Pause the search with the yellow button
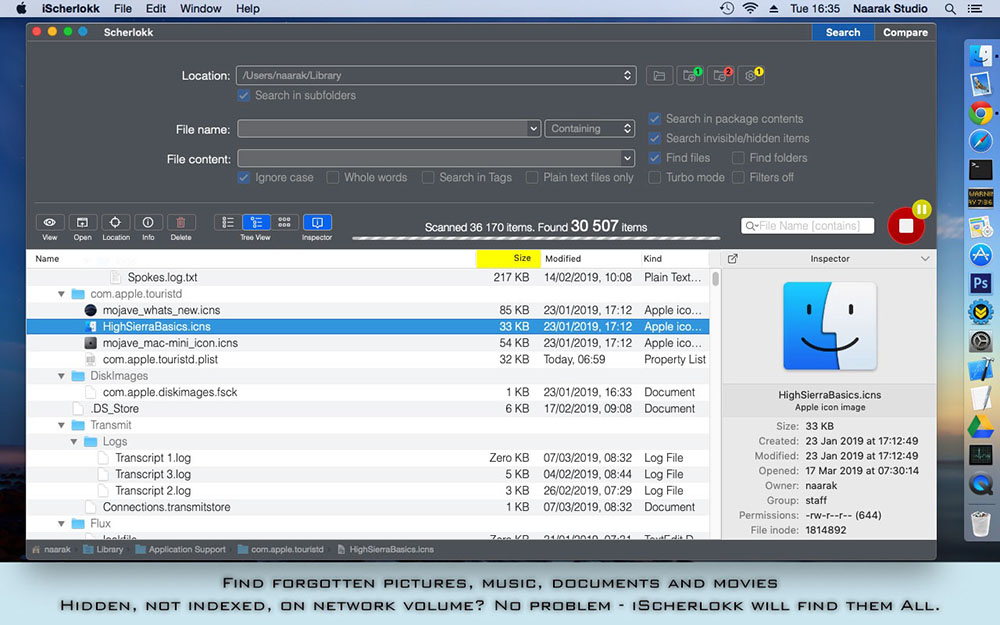Image resolution: width=1000 pixels, height=625 pixels. pos(922,209)
